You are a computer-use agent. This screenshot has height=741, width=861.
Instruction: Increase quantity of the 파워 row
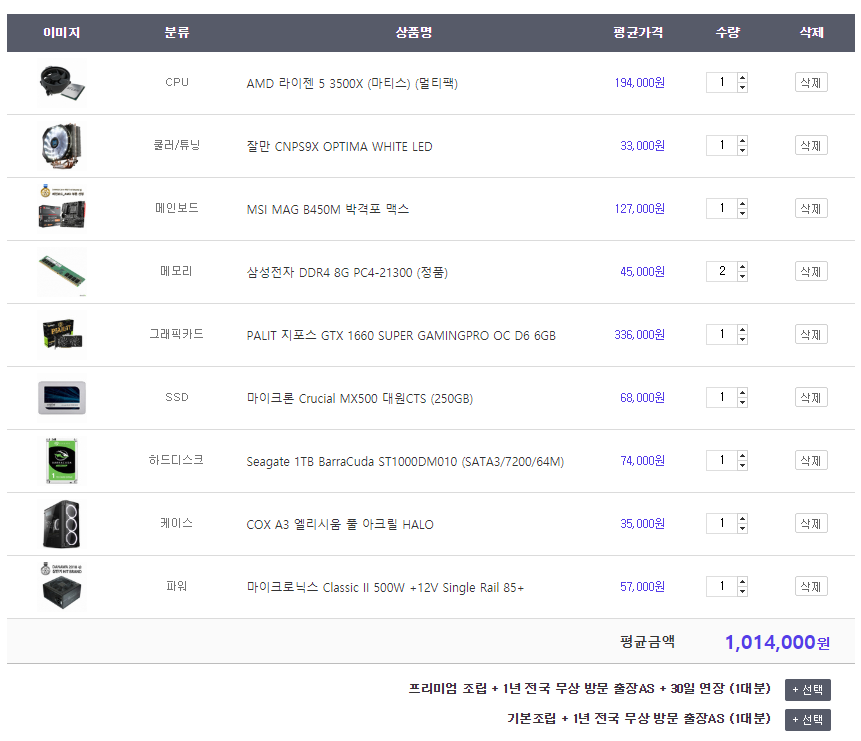742,581
